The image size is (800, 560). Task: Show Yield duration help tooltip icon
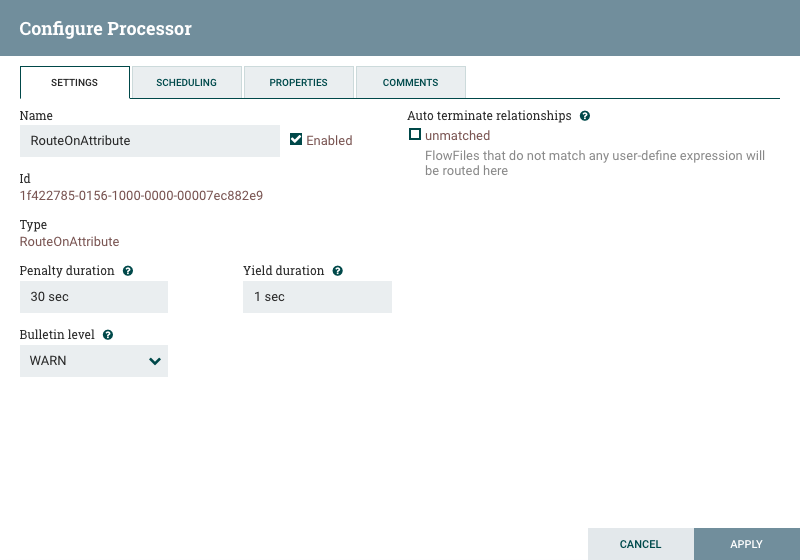tap(337, 271)
